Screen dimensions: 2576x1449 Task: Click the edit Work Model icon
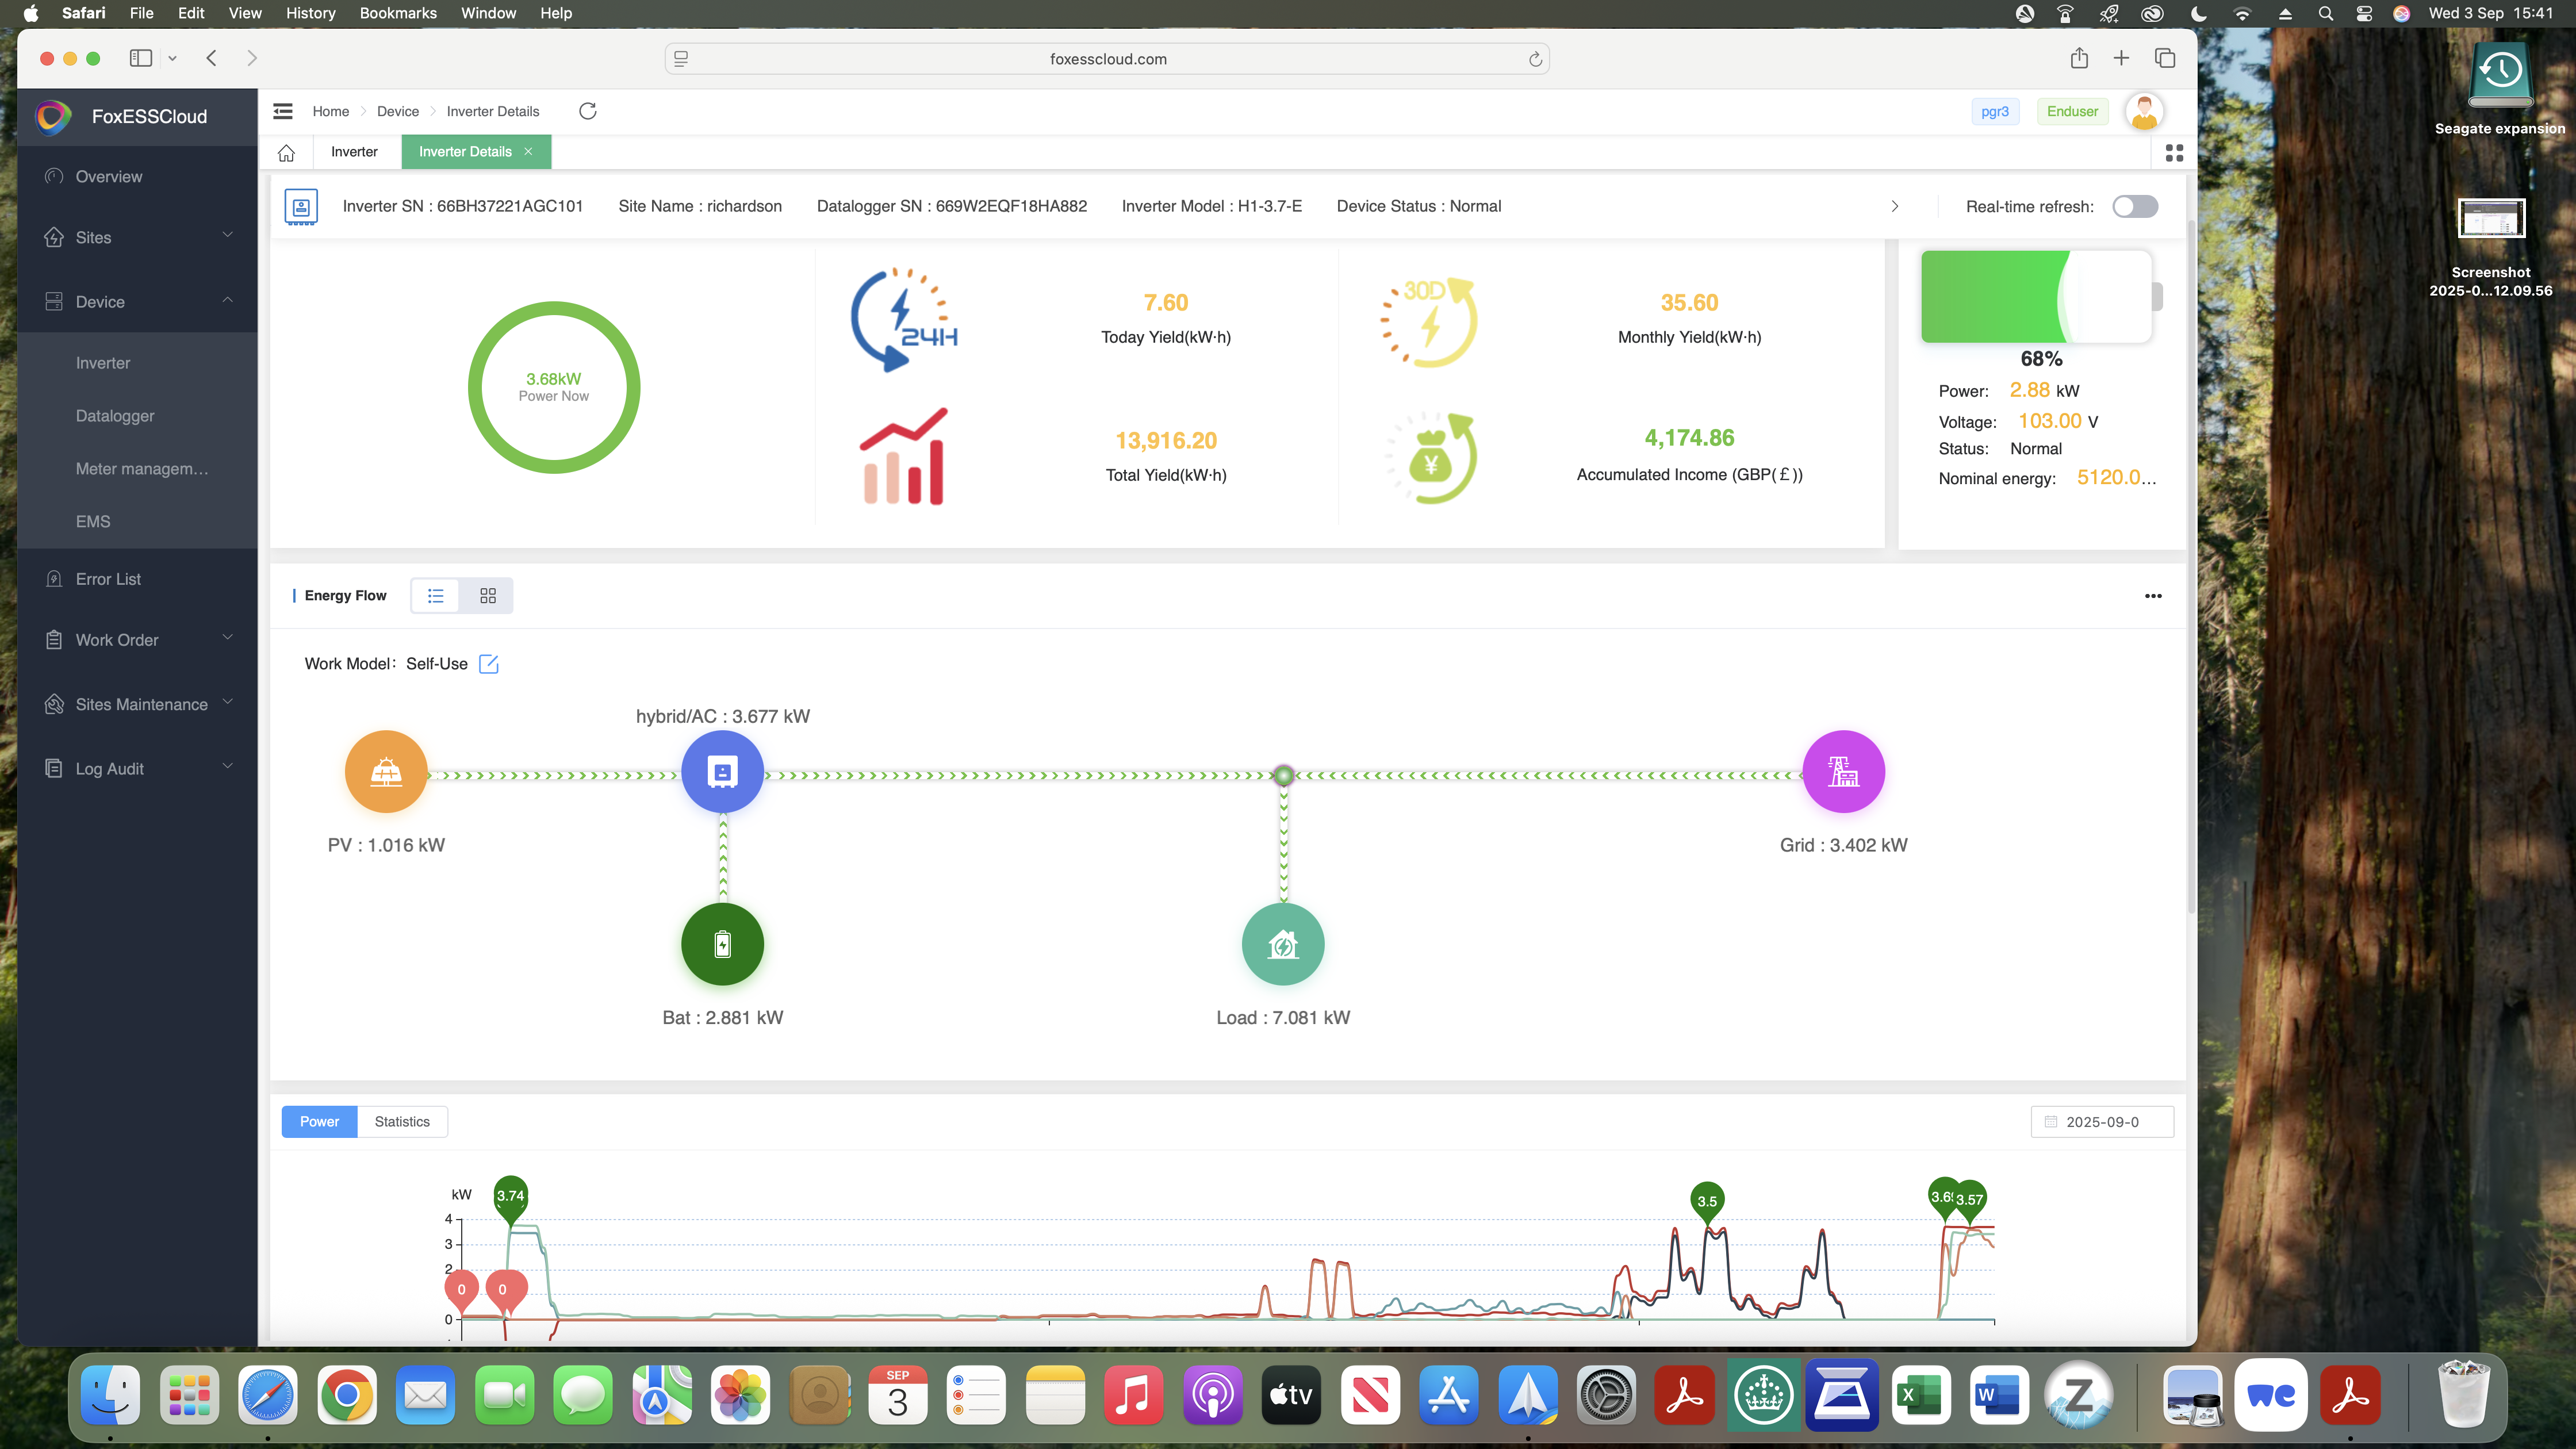pyautogui.click(x=489, y=664)
